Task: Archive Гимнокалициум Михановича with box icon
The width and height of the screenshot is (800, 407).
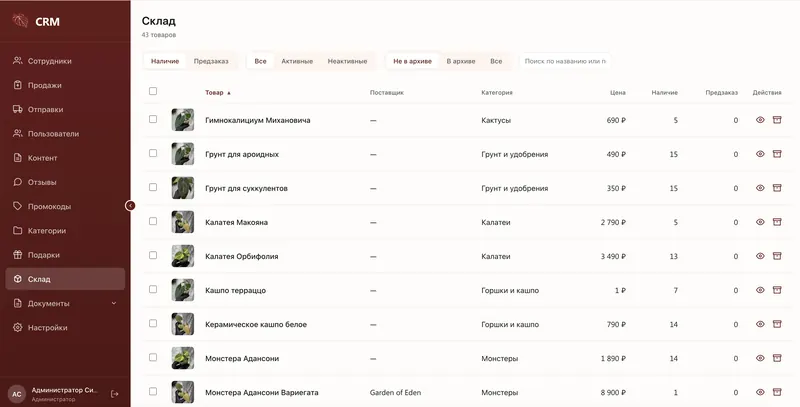Action: (x=777, y=120)
